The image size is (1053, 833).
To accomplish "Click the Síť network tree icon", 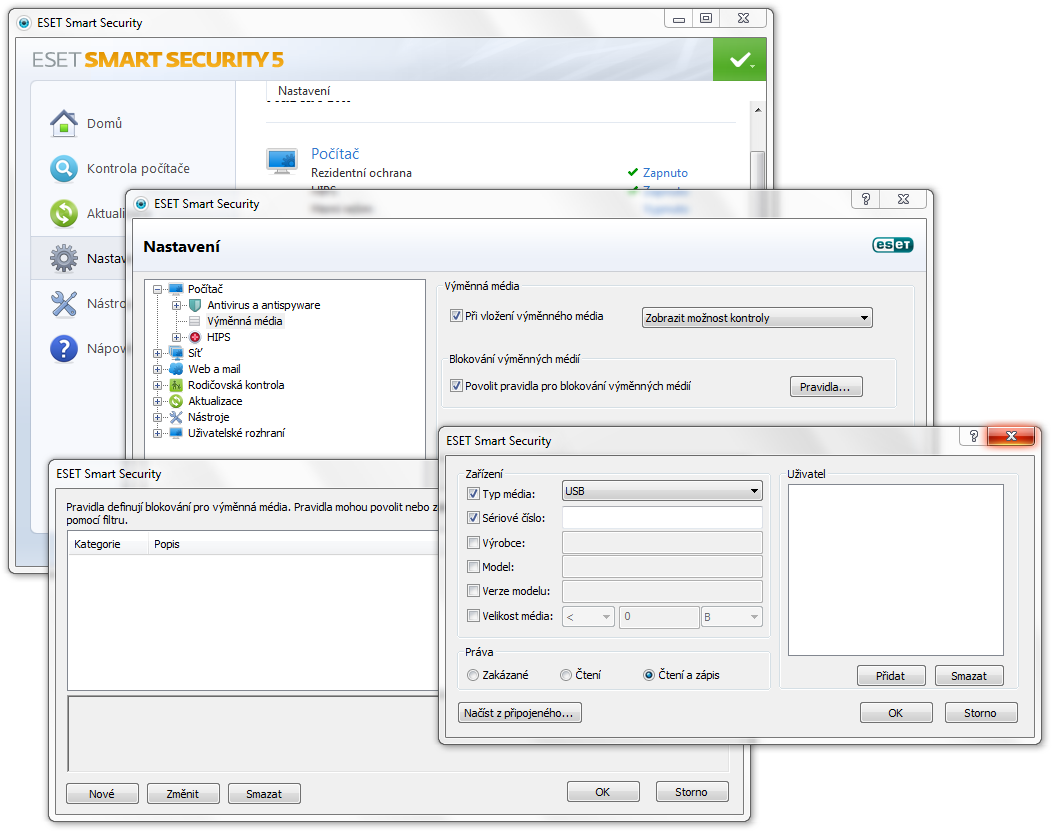I will coord(176,353).
